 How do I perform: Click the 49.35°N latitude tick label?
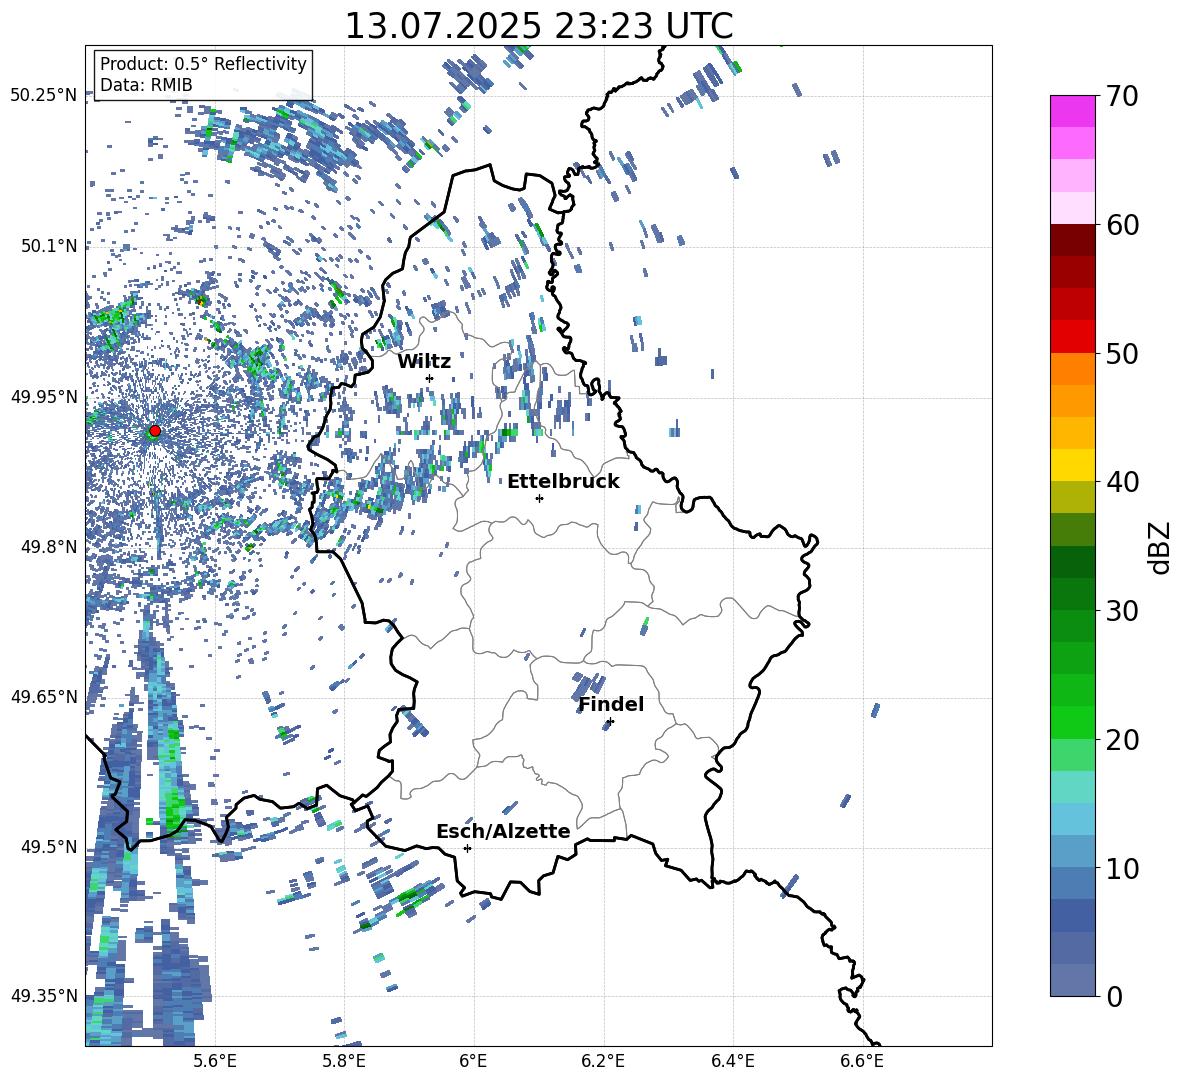44,996
